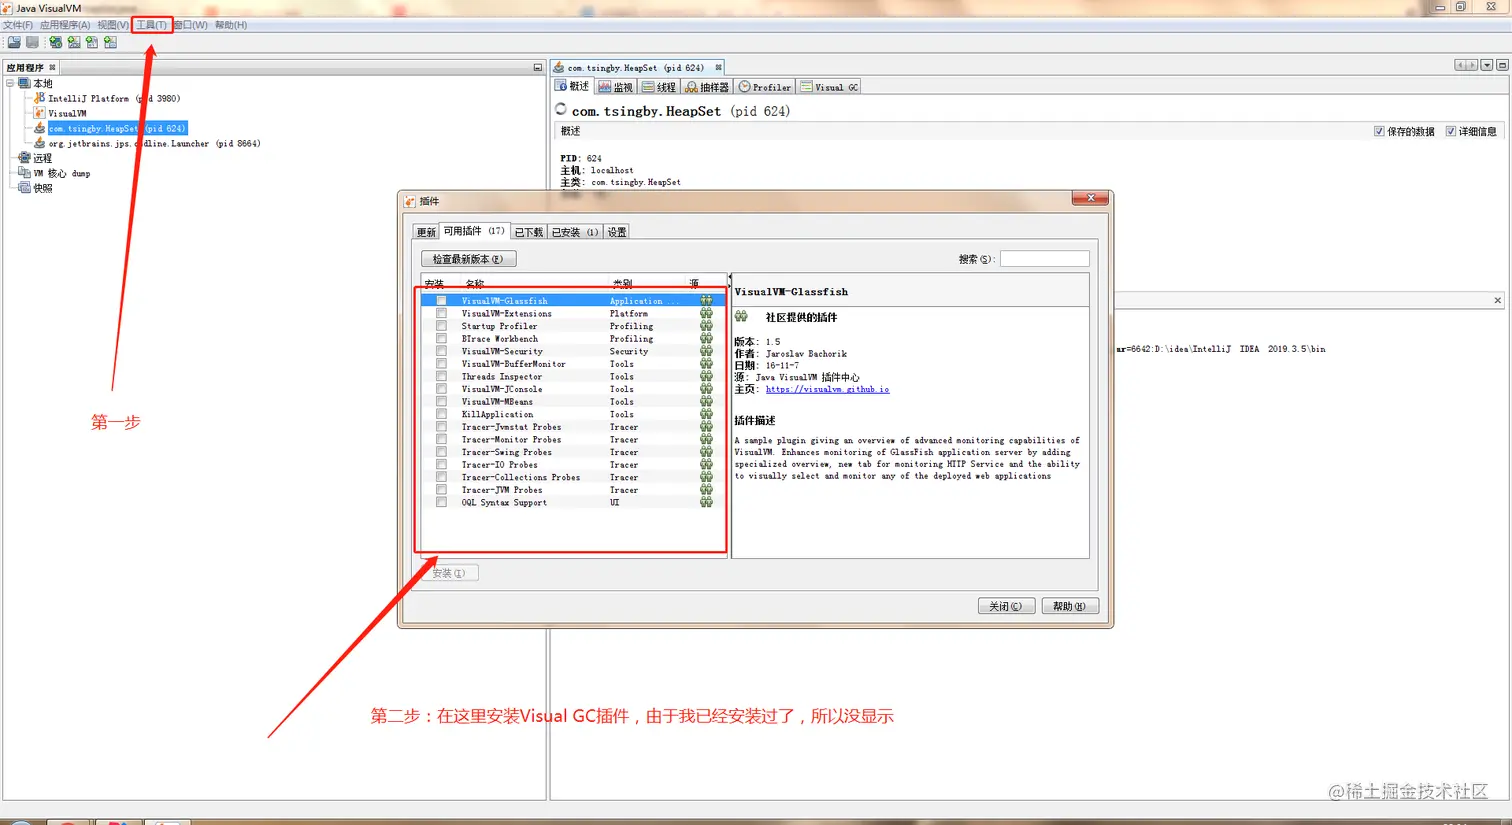Maximize the document window area button
Image resolution: width=1512 pixels, height=825 pixels.
coord(1502,65)
